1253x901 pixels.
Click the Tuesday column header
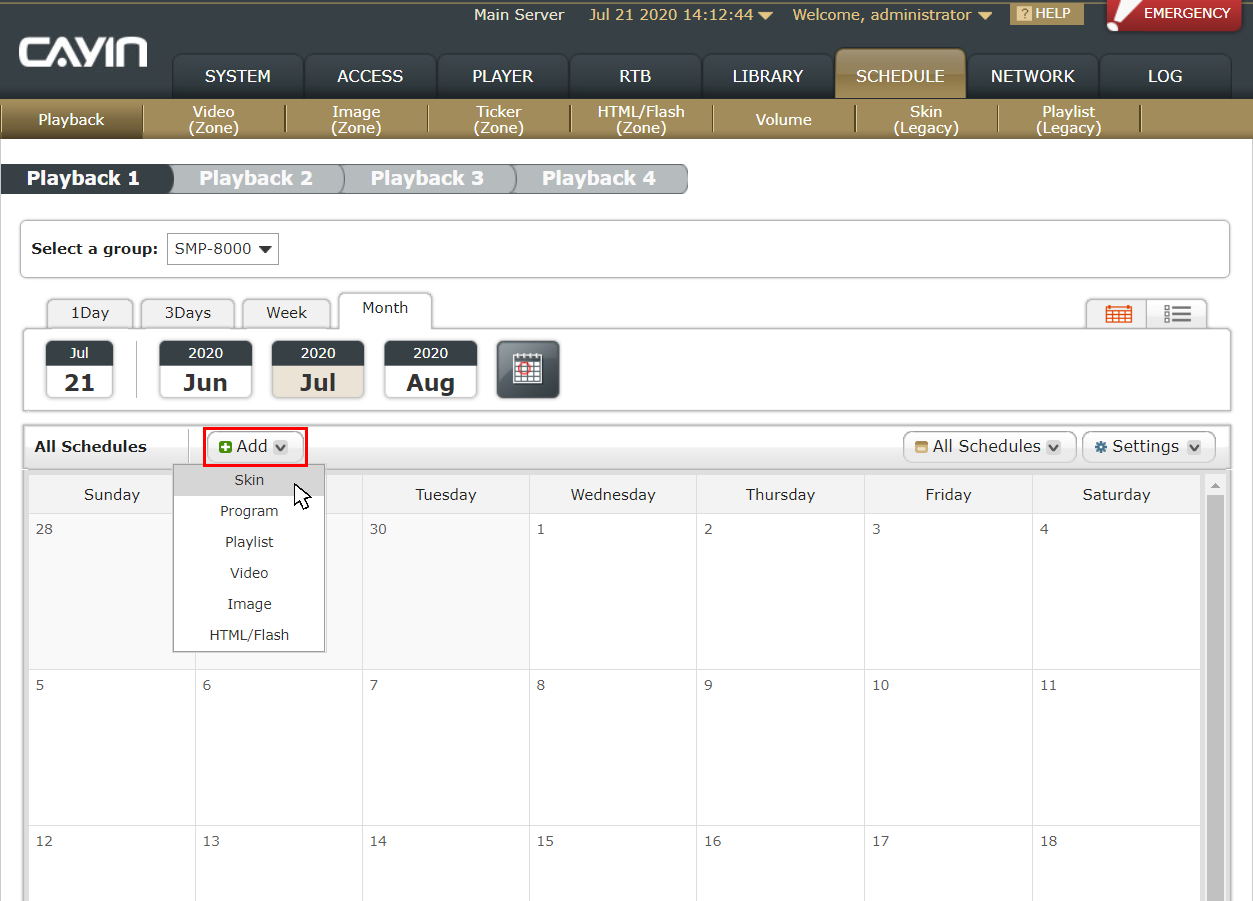[446, 494]
